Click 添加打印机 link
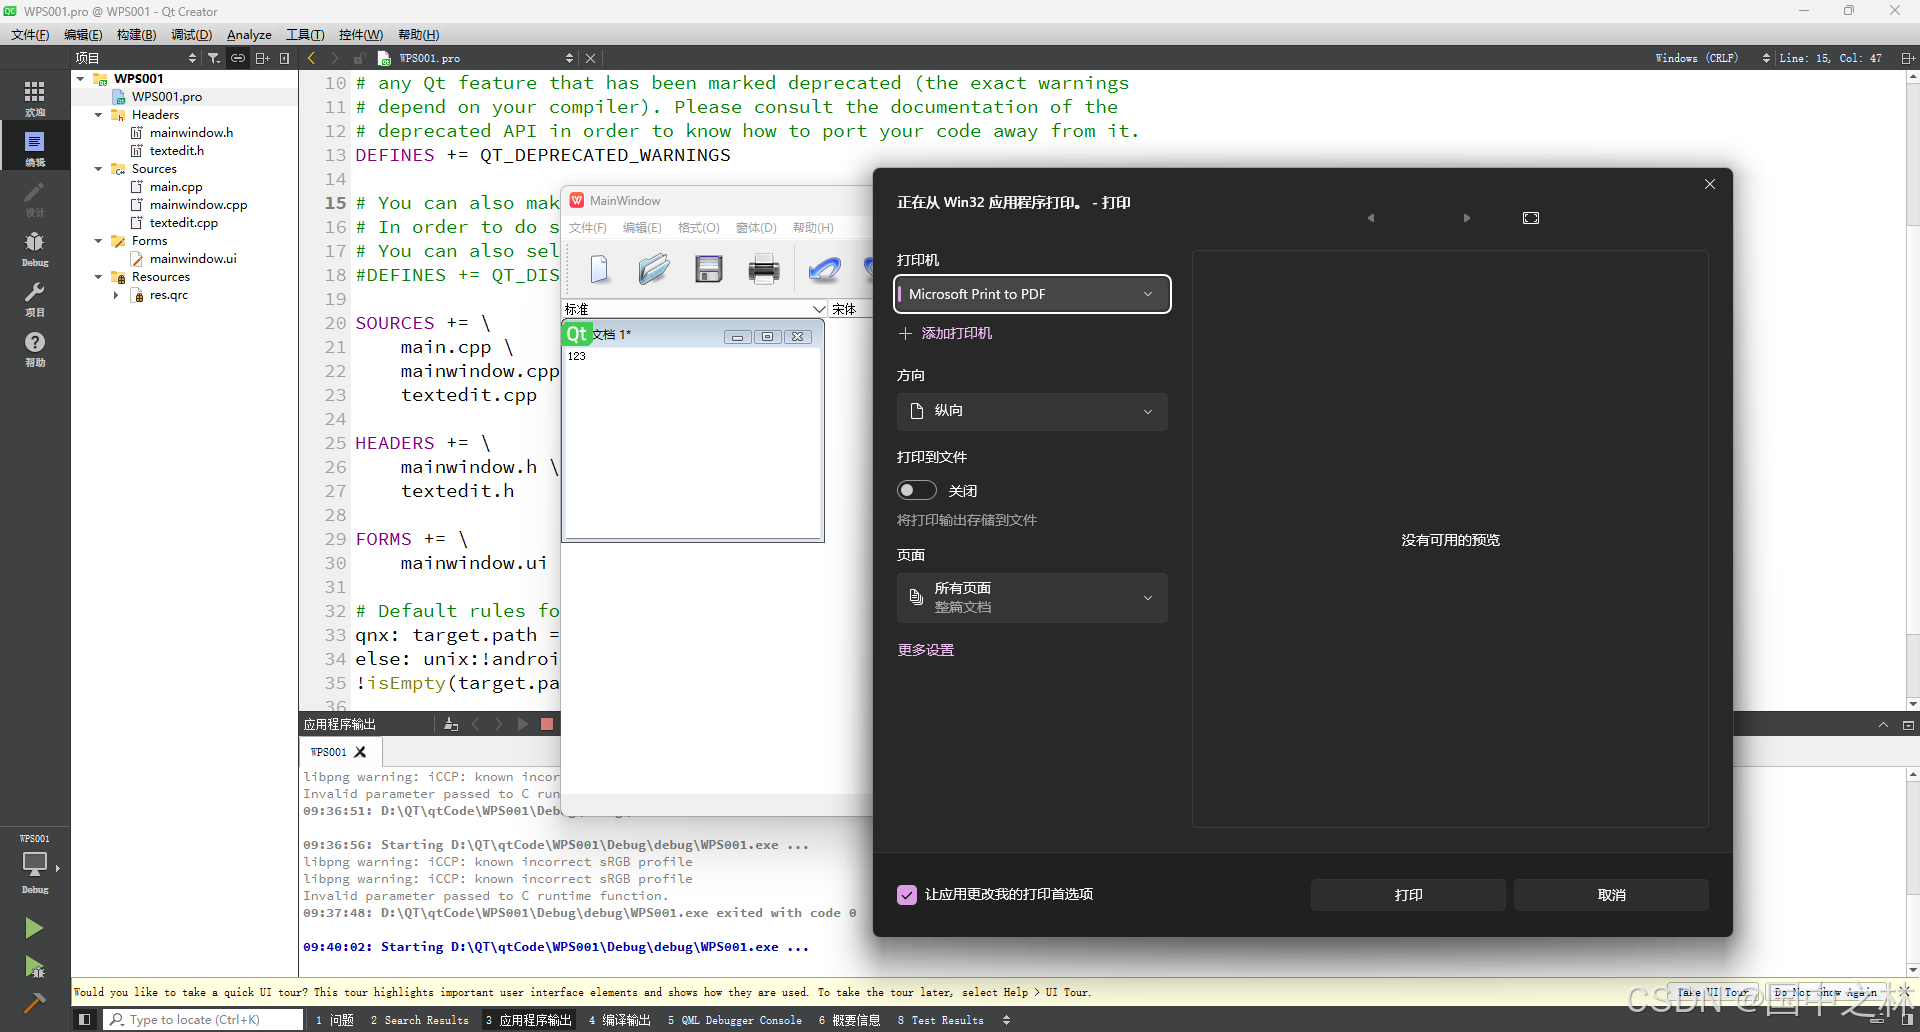This screenshot has width=1920, height=1032. pyautogui.click(x=945, y=333)
